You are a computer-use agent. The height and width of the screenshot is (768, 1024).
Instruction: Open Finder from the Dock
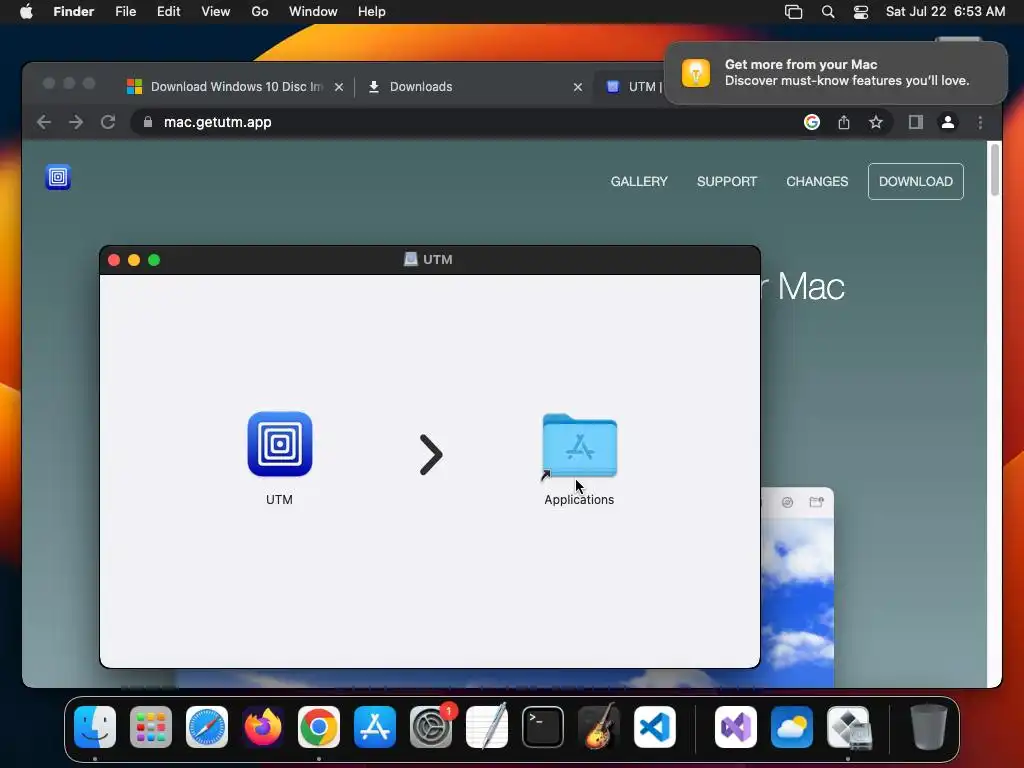point(95,727)
